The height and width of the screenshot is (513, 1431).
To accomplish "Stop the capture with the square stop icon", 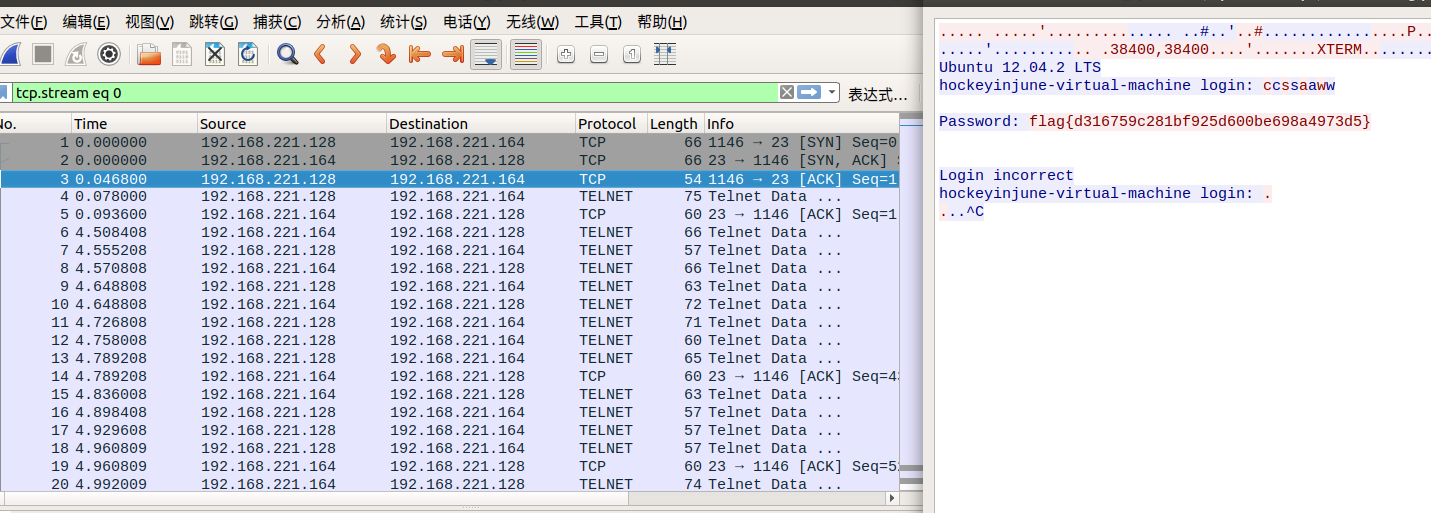I will click(43, 54).
